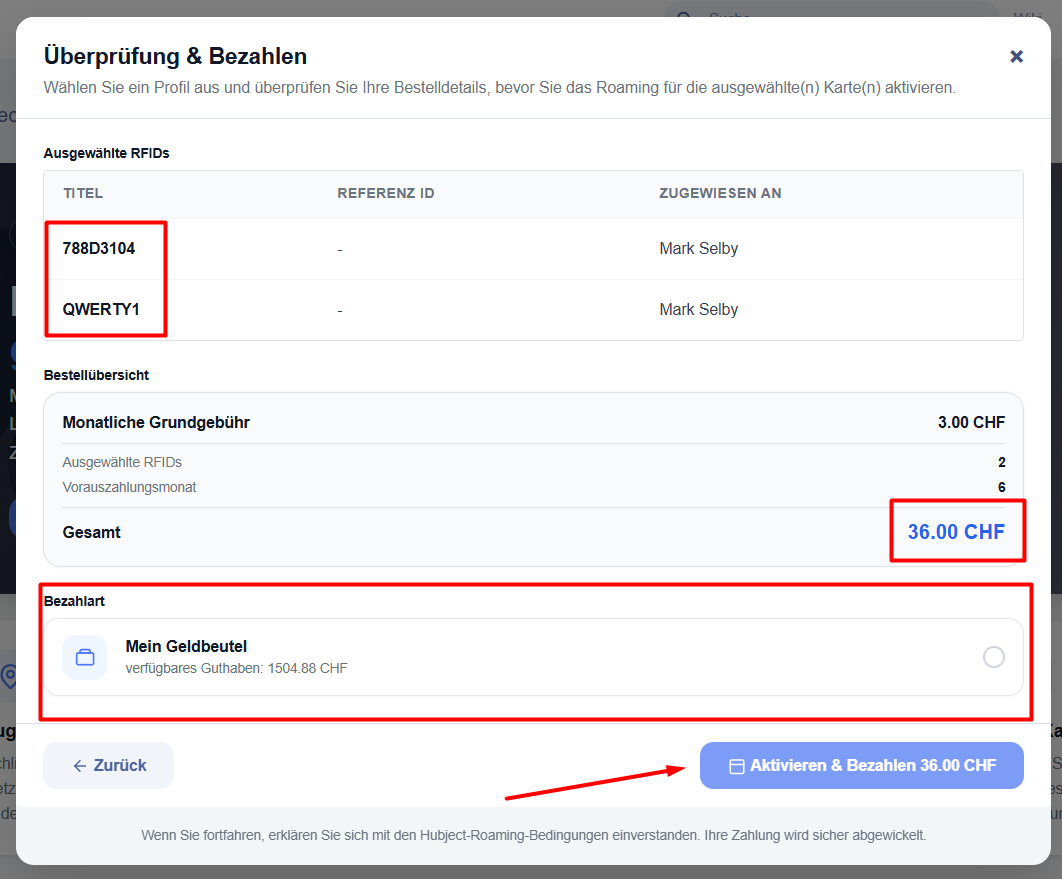The width and height of the screenshot is (1062, 879).
Task: Click Aktivieren & Bezahlen 36.00 CHF
Action: pyautogui.click(x=862, y=765)
